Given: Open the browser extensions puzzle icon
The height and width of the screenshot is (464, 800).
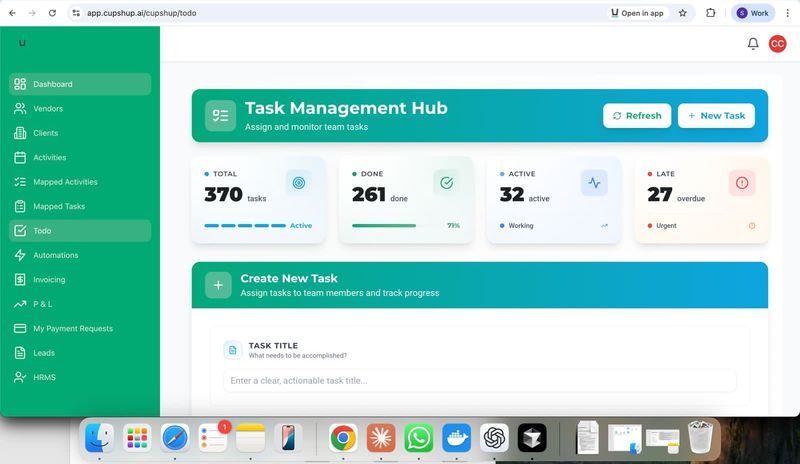Looking at the screenshot, I should [711, 13].
